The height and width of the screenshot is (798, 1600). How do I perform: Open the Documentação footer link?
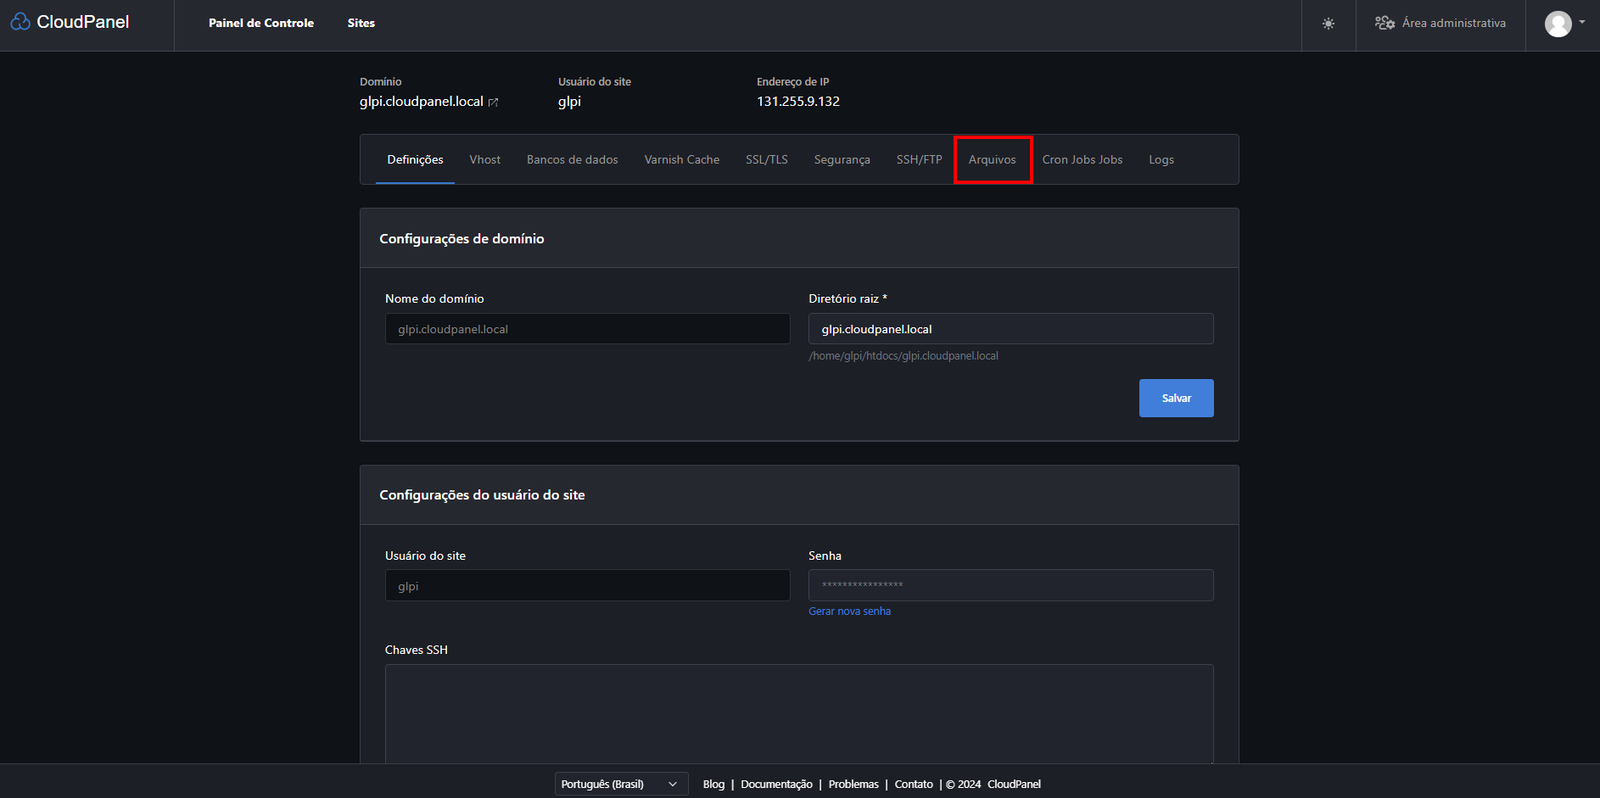tap(776, 784)
